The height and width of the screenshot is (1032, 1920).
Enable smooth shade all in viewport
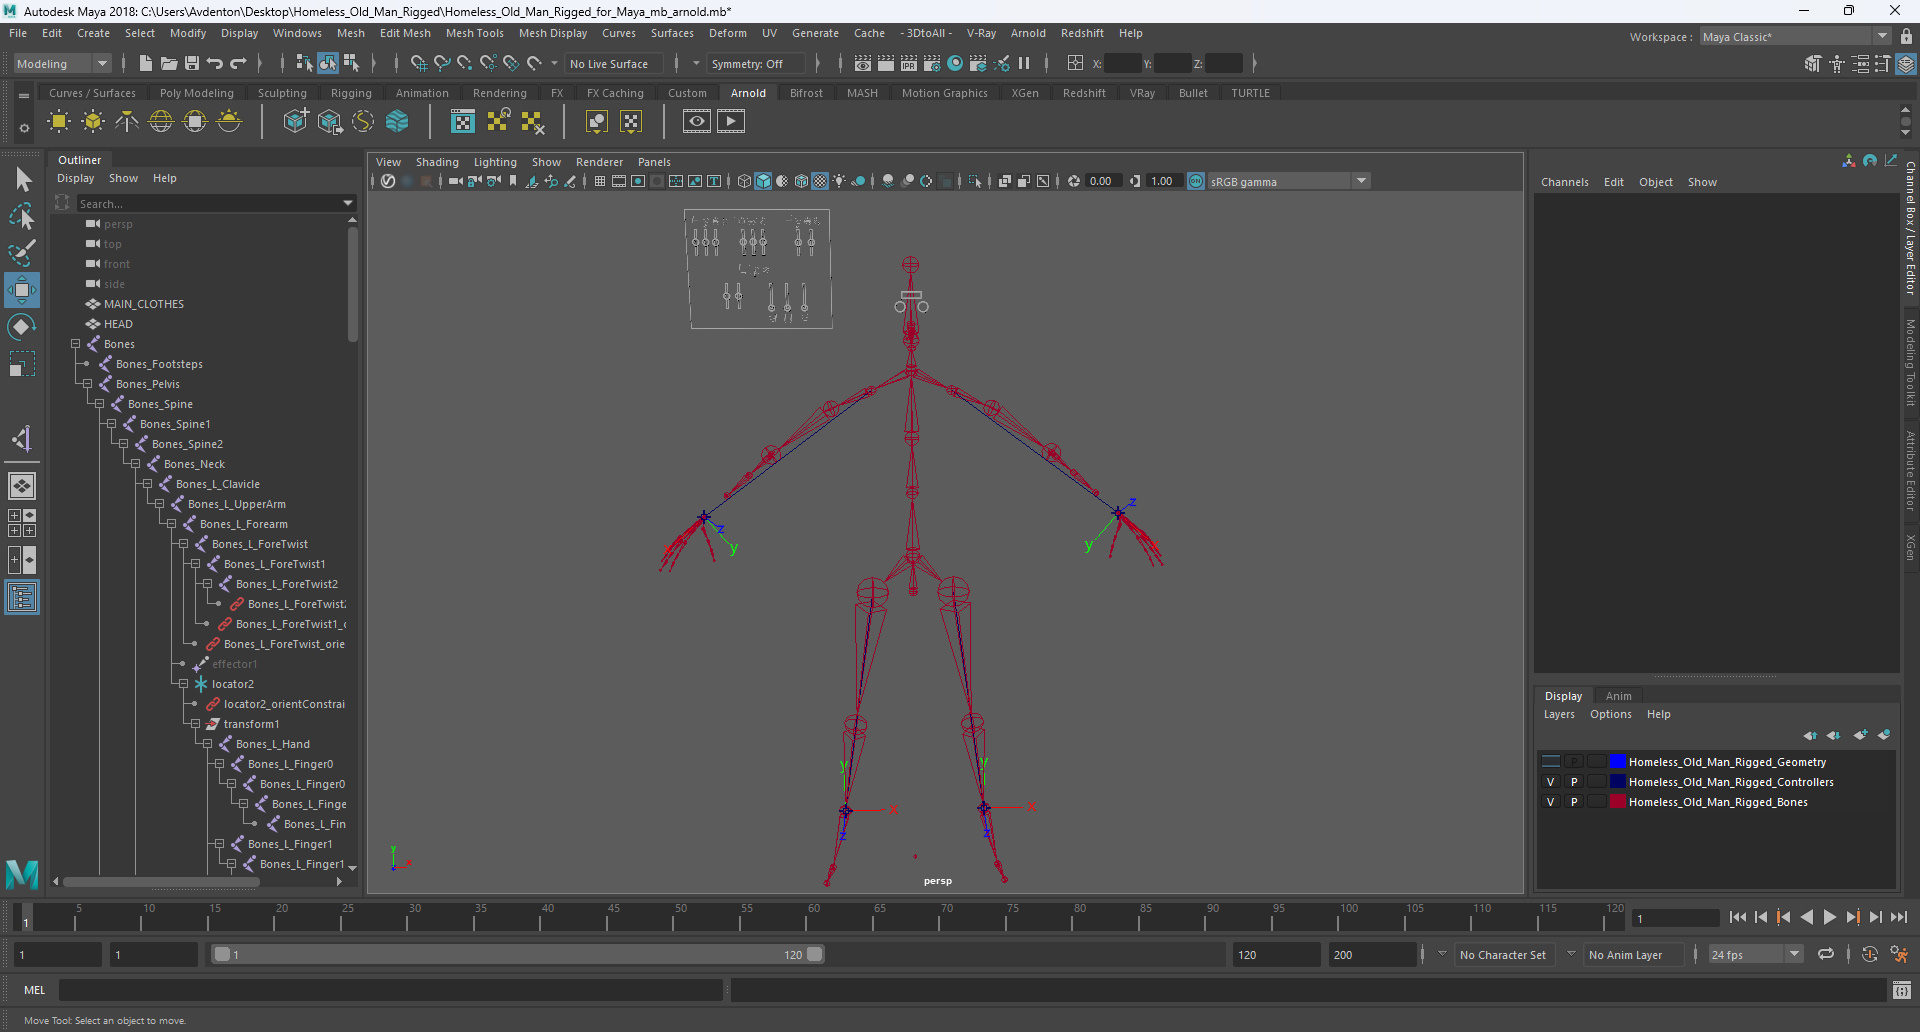pos(763,181)
